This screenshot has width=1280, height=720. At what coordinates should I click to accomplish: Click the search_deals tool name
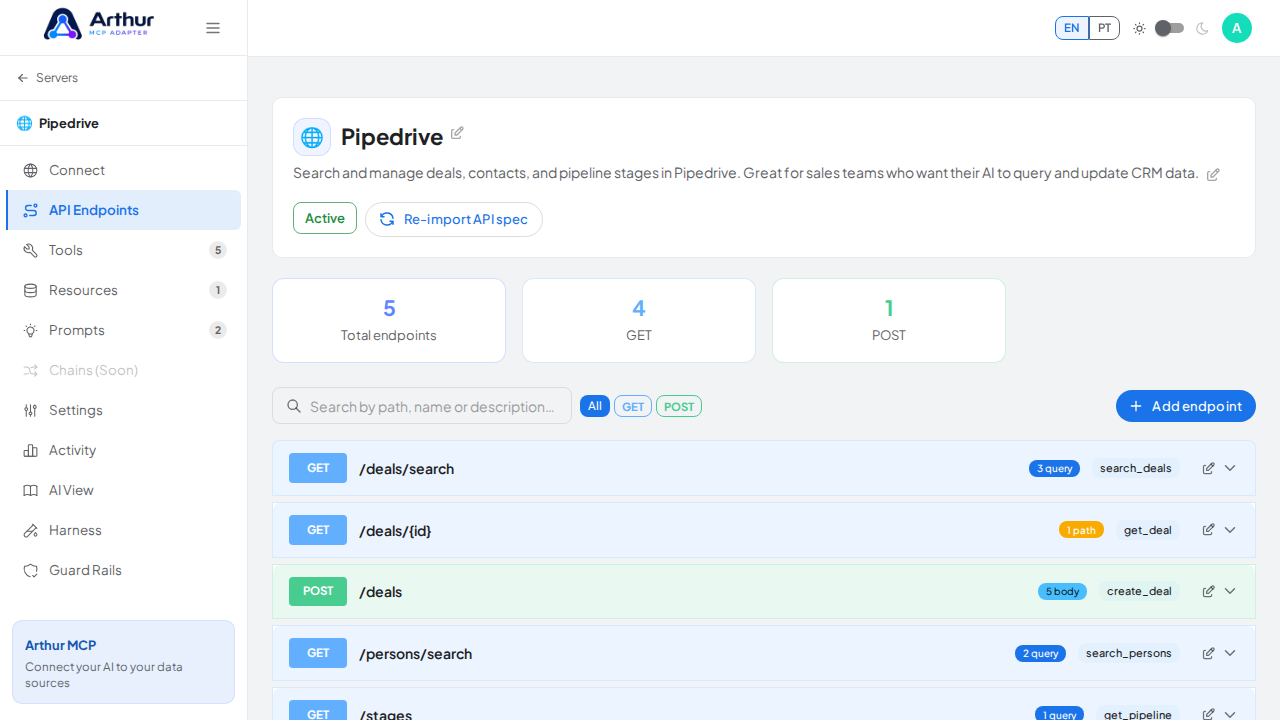coord(1136,468)
